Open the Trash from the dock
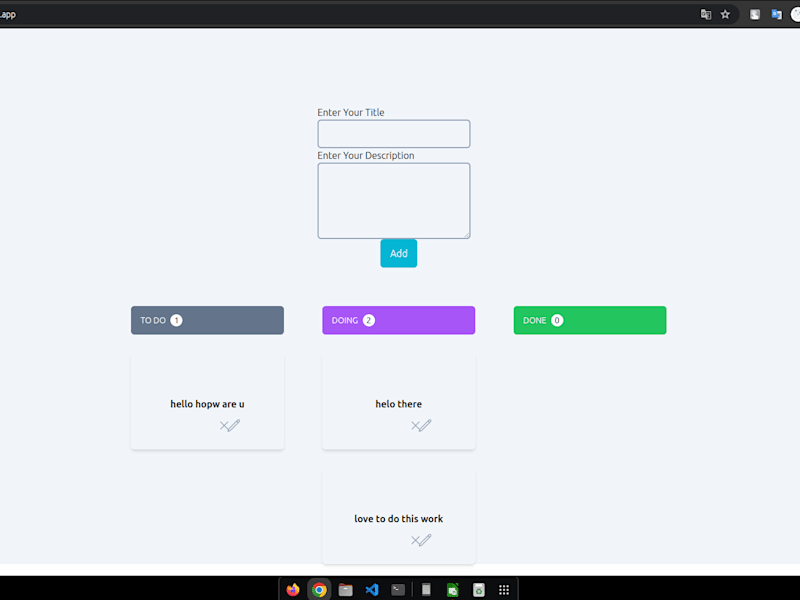The width and height of the screenshot is (800, 600). tap(479, 590)
